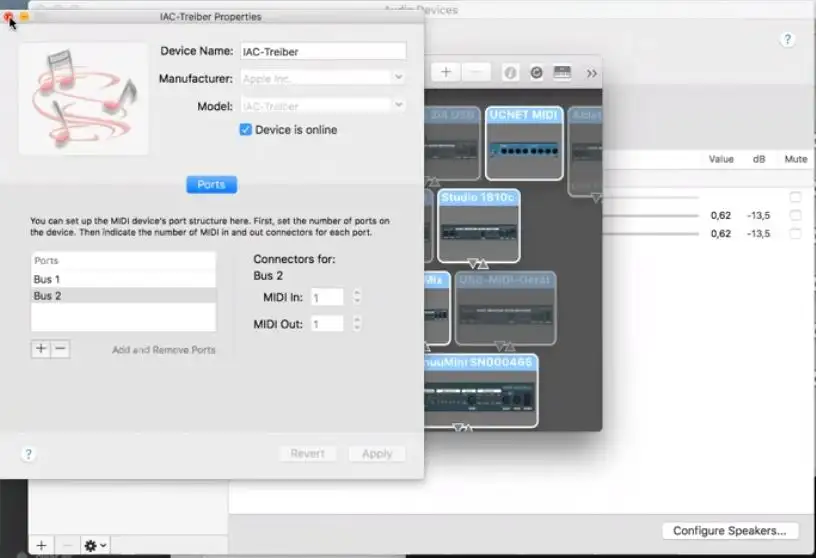Select the USB-MIDI-Gerät device

pyautogui.click(x=505, y=308)
